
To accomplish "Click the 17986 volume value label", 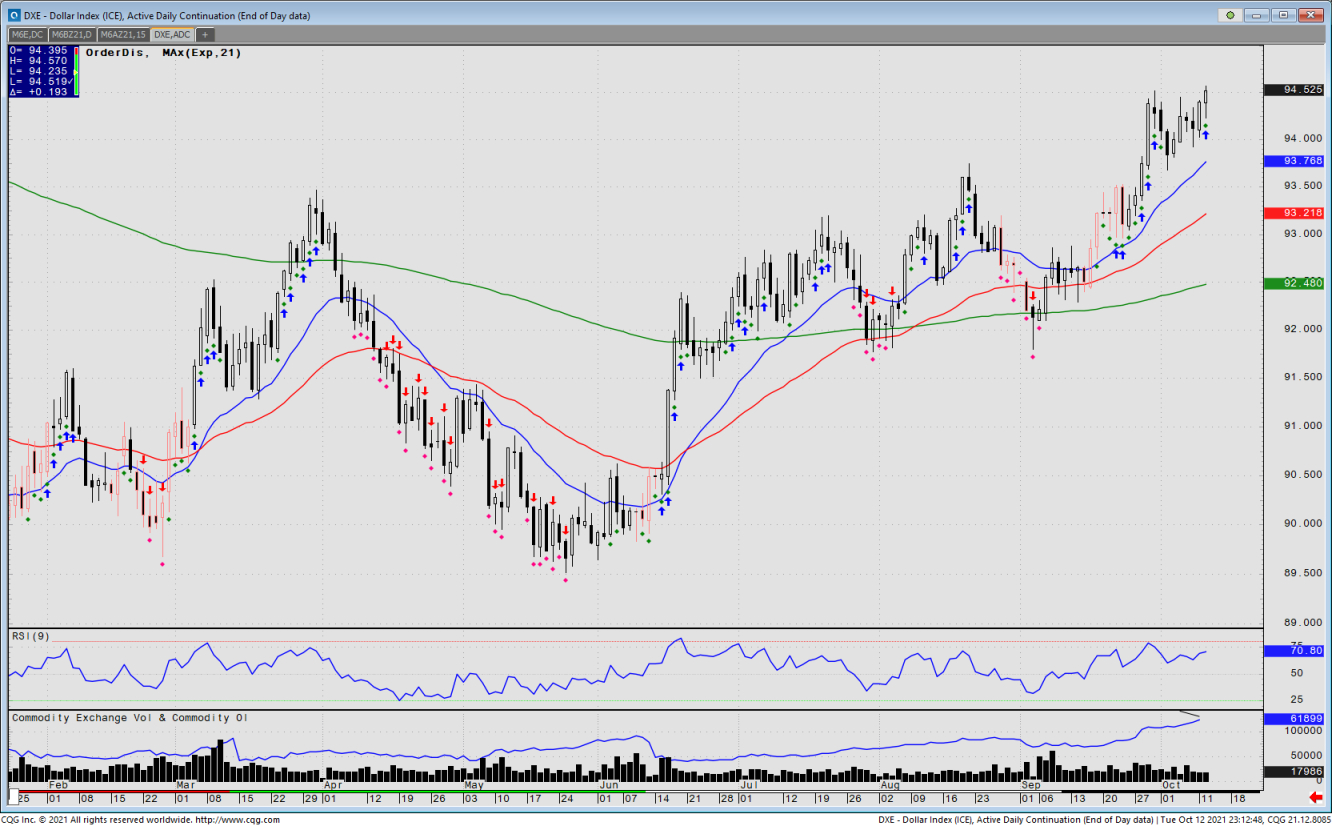I will point(1294,771).
